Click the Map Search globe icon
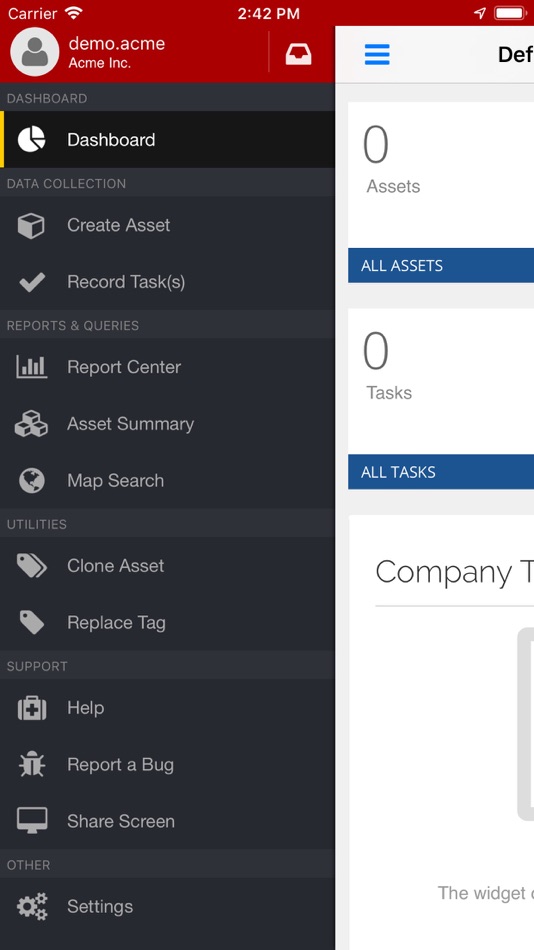Image resolution: width=534 pixels, height=950 pixels. coord(32,480)
